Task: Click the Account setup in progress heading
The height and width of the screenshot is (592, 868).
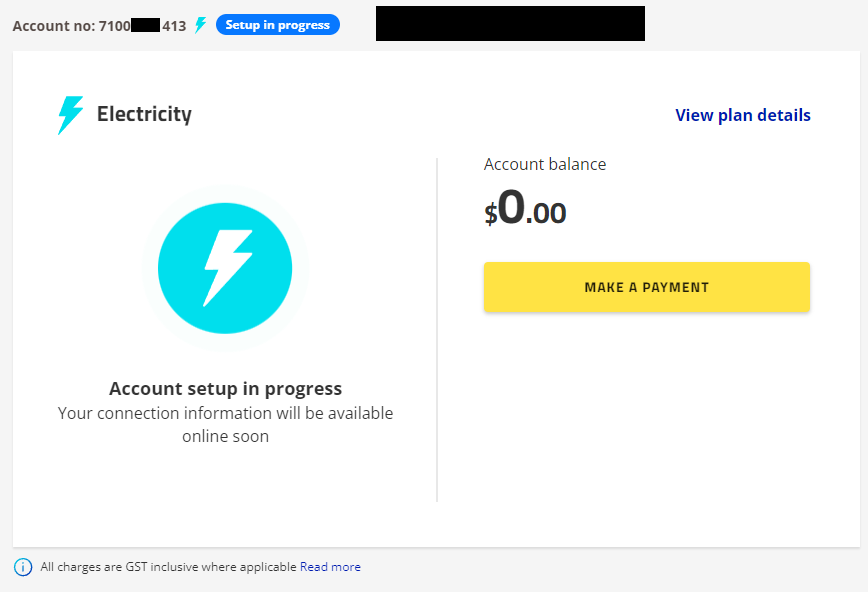Action: coord(225,389)
